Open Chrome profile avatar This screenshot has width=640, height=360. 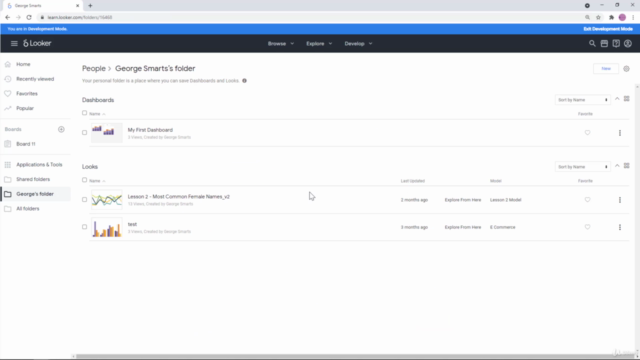622,18
